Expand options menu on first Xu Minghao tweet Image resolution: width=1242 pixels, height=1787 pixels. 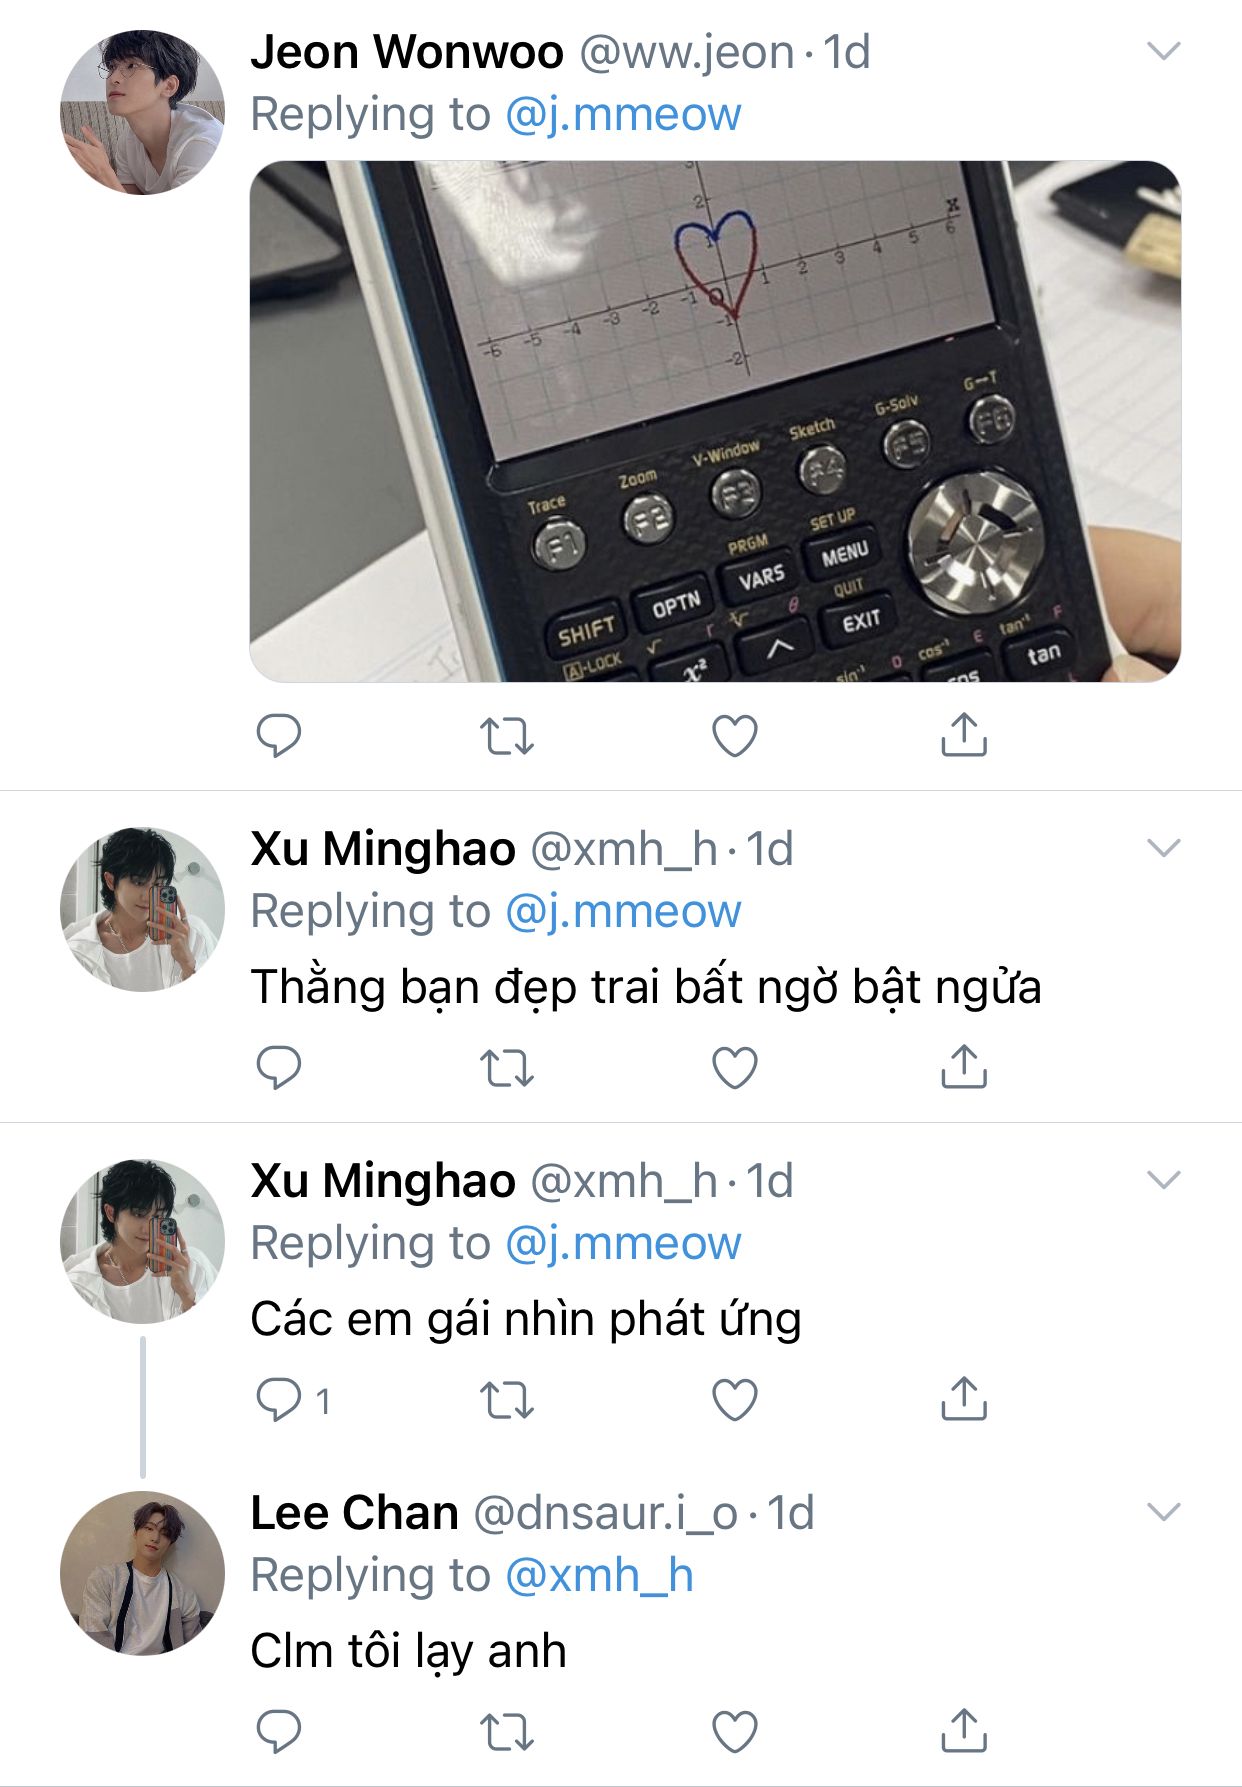pyautogui.click(x=1164, y=848)
